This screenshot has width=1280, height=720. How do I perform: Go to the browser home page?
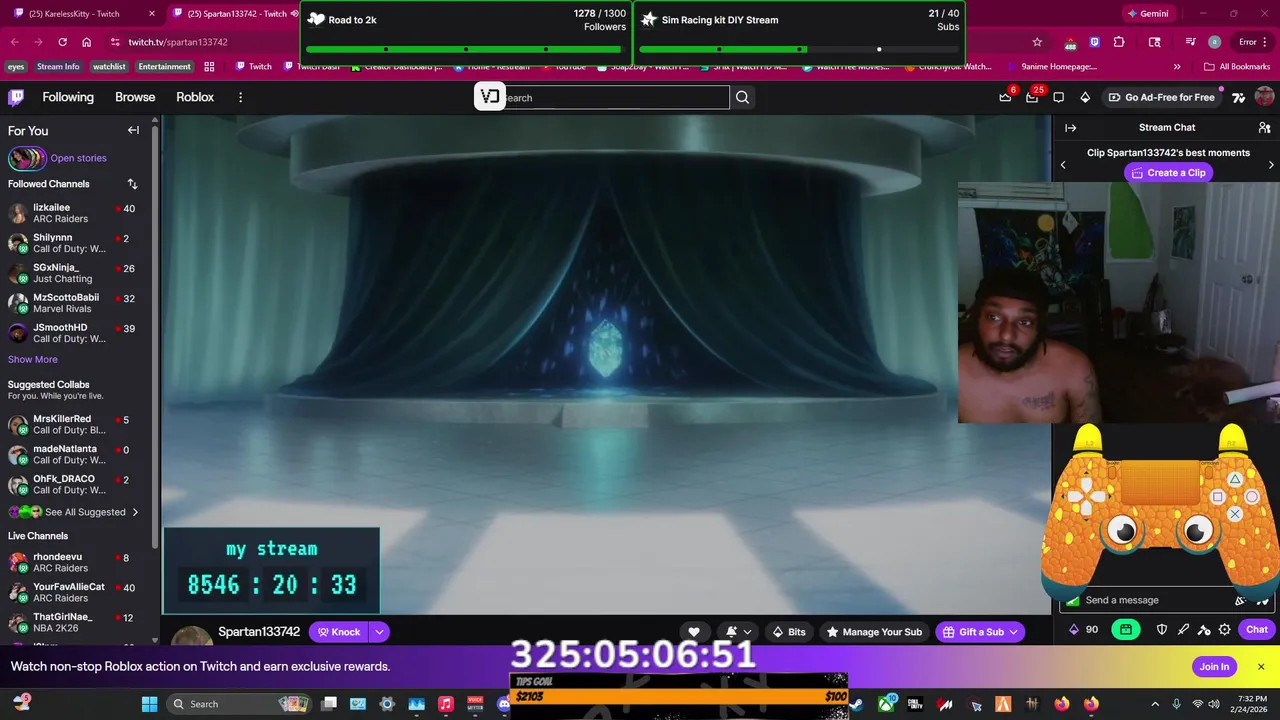pos(87,42)
